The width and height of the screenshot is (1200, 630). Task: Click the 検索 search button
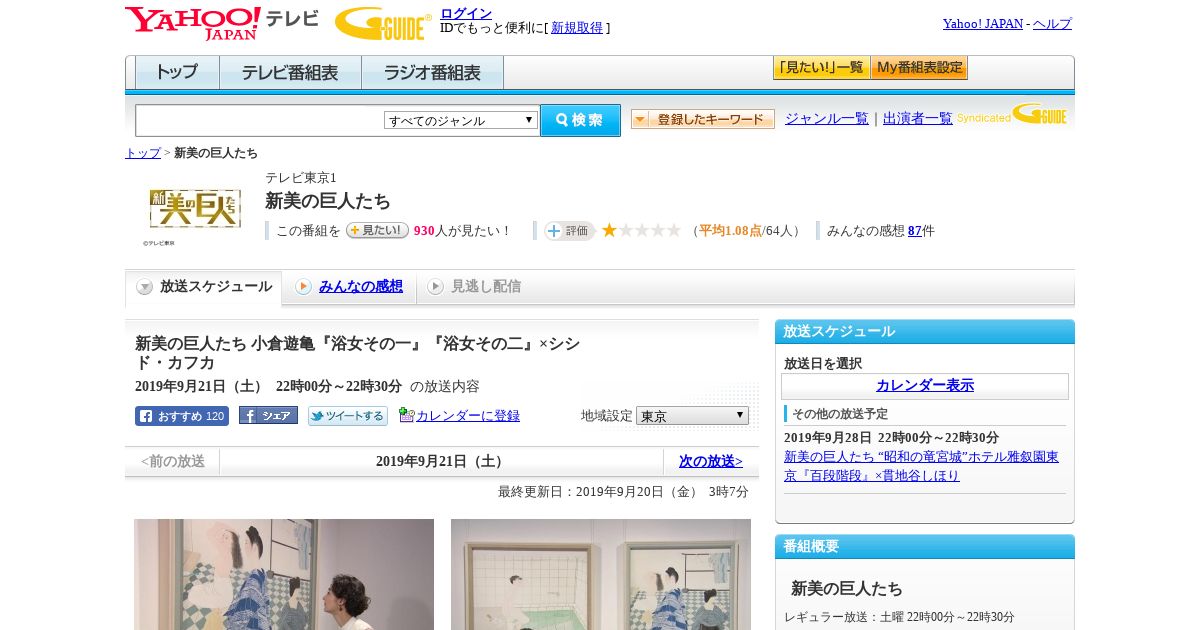click(x=580, y=120)
